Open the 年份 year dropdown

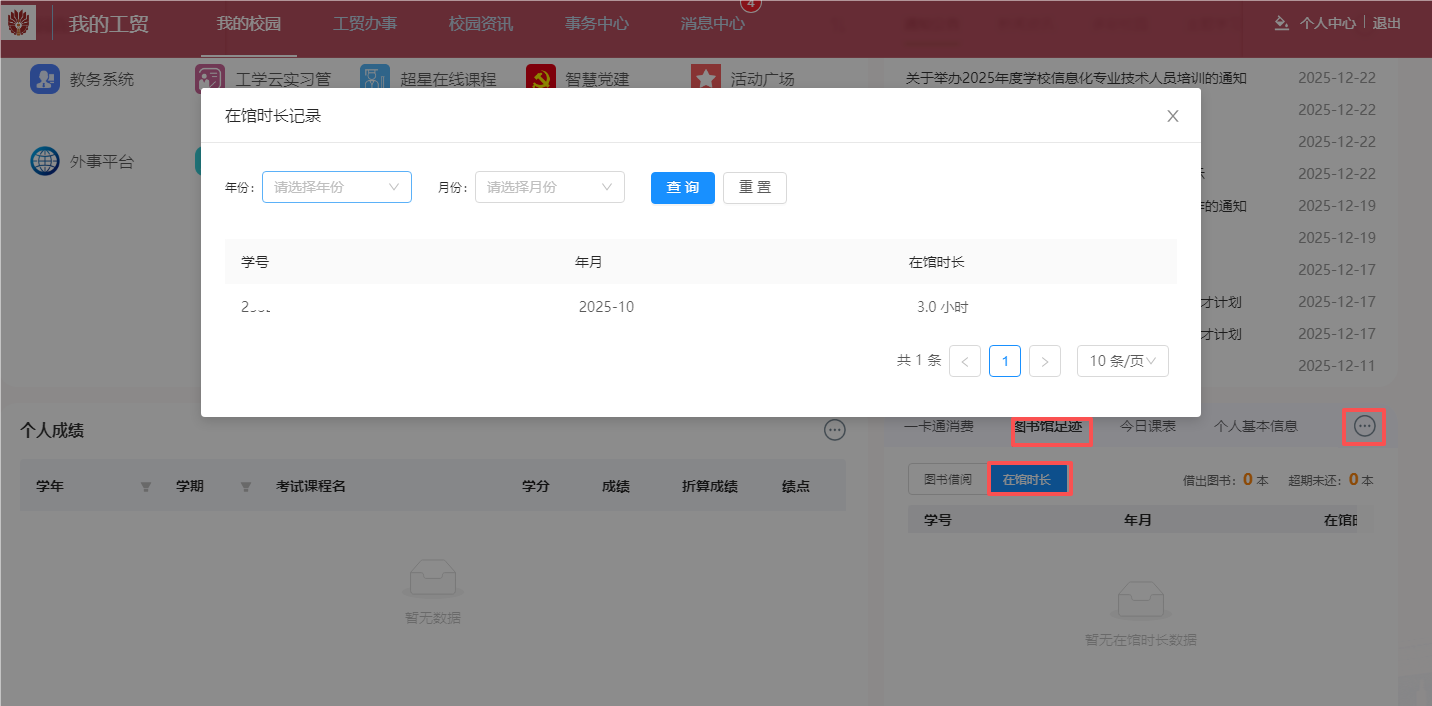[337, 187]
